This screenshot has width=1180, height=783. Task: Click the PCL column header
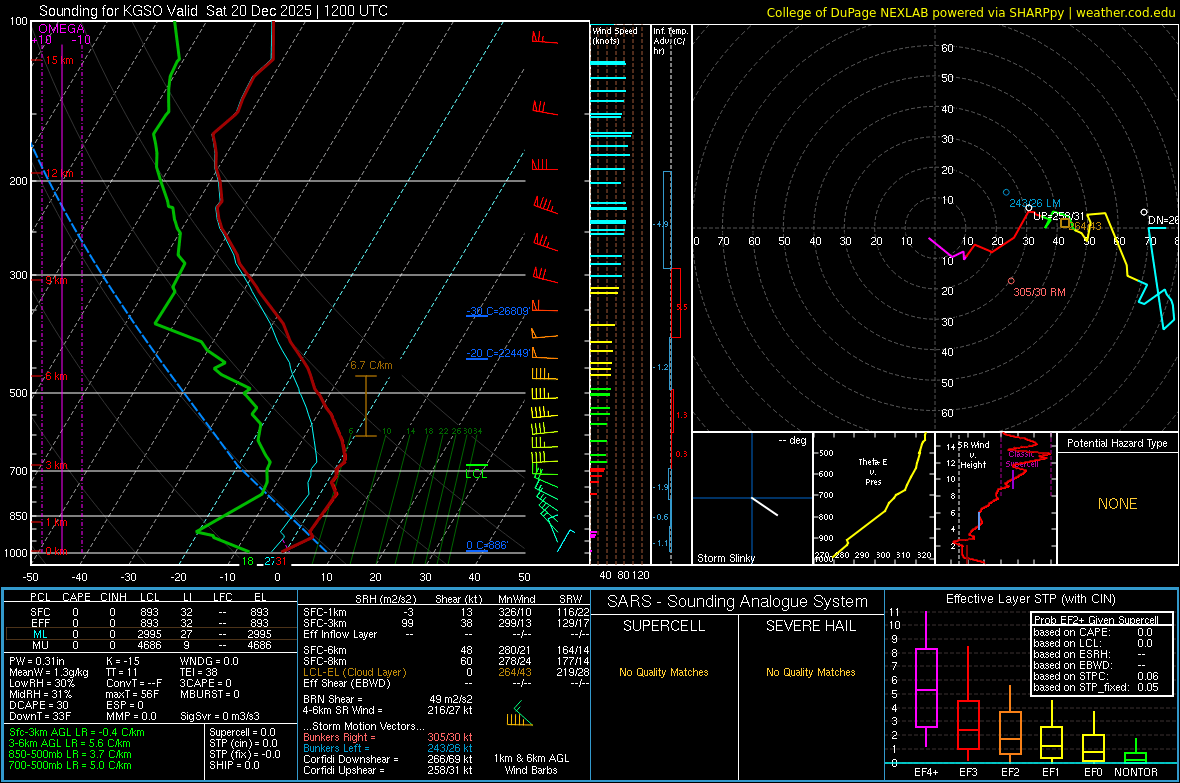[x=40, y=597]
